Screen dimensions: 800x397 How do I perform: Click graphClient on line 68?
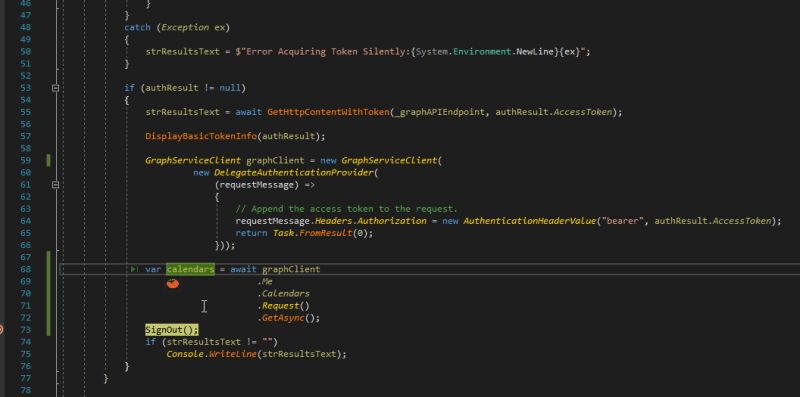coord(291,269)
